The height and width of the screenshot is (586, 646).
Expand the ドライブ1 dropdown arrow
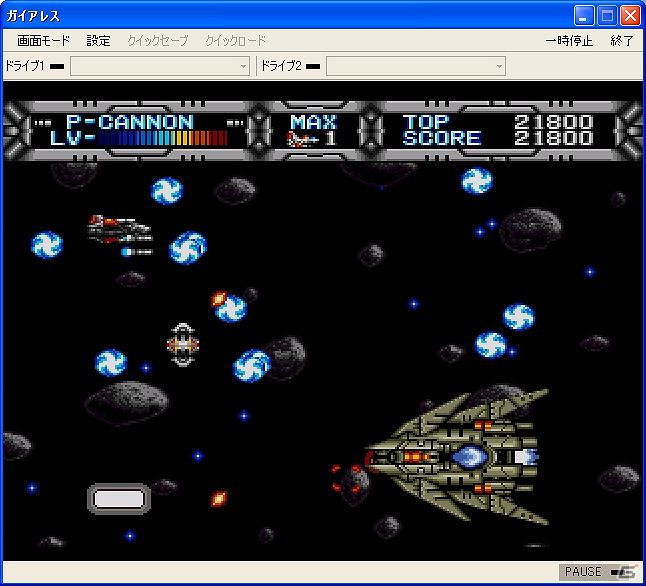pos(243,66)
